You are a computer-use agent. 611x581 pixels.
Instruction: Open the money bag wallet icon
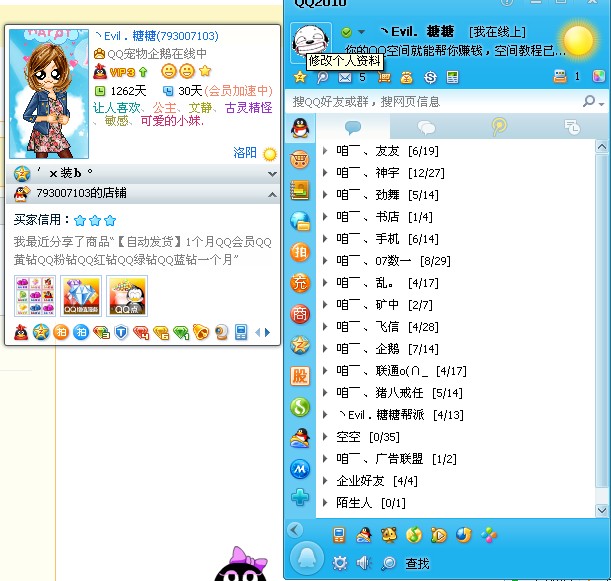tap(406, 78)
